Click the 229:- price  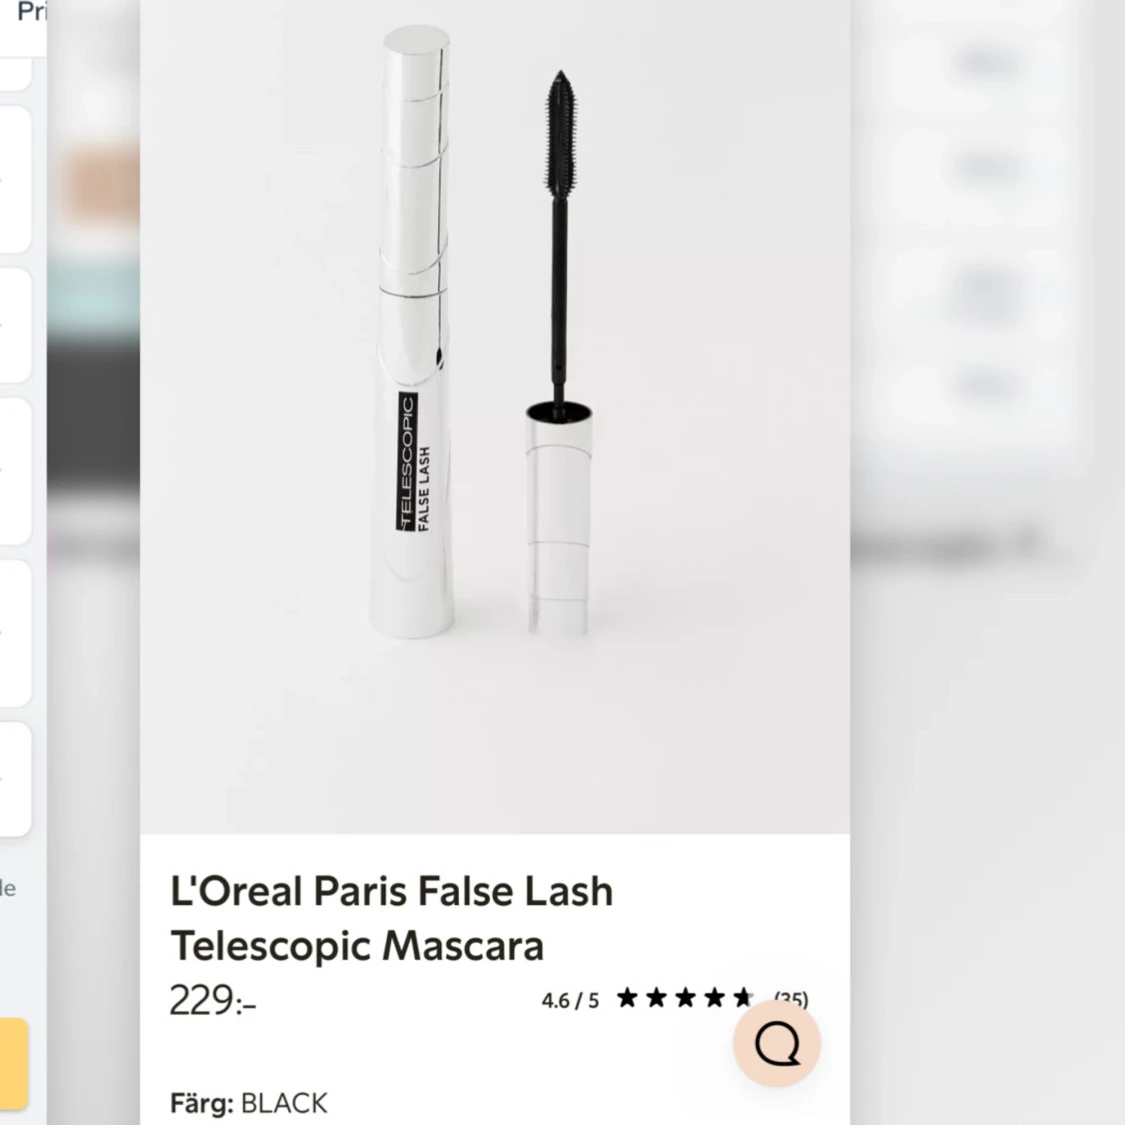[x=213, y=1000]
